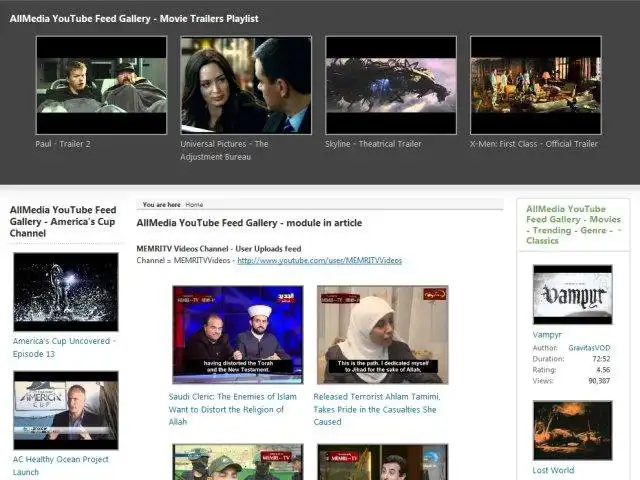The image size is (640, 480).
Task: Click the Lost World title link
Action: [x=553, y=470]
